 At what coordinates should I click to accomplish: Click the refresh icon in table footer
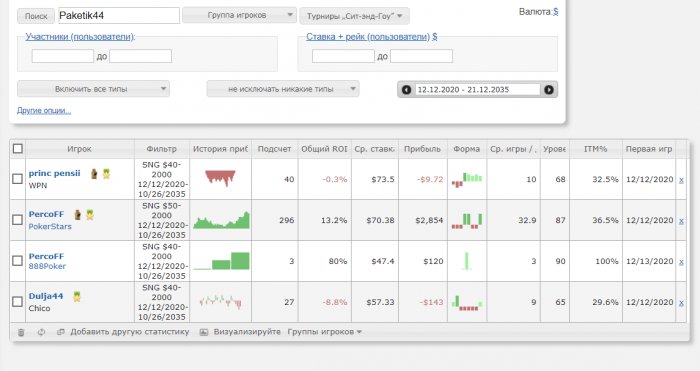pos(41,332)
